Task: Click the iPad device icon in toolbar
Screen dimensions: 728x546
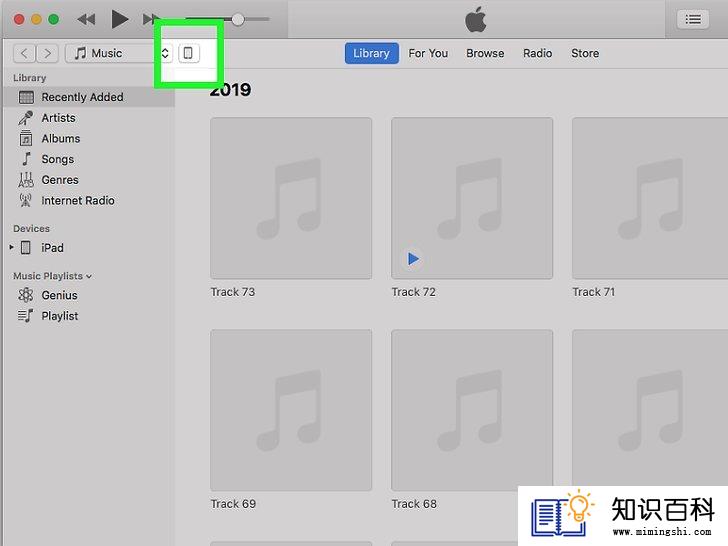Action: point(188,53)
